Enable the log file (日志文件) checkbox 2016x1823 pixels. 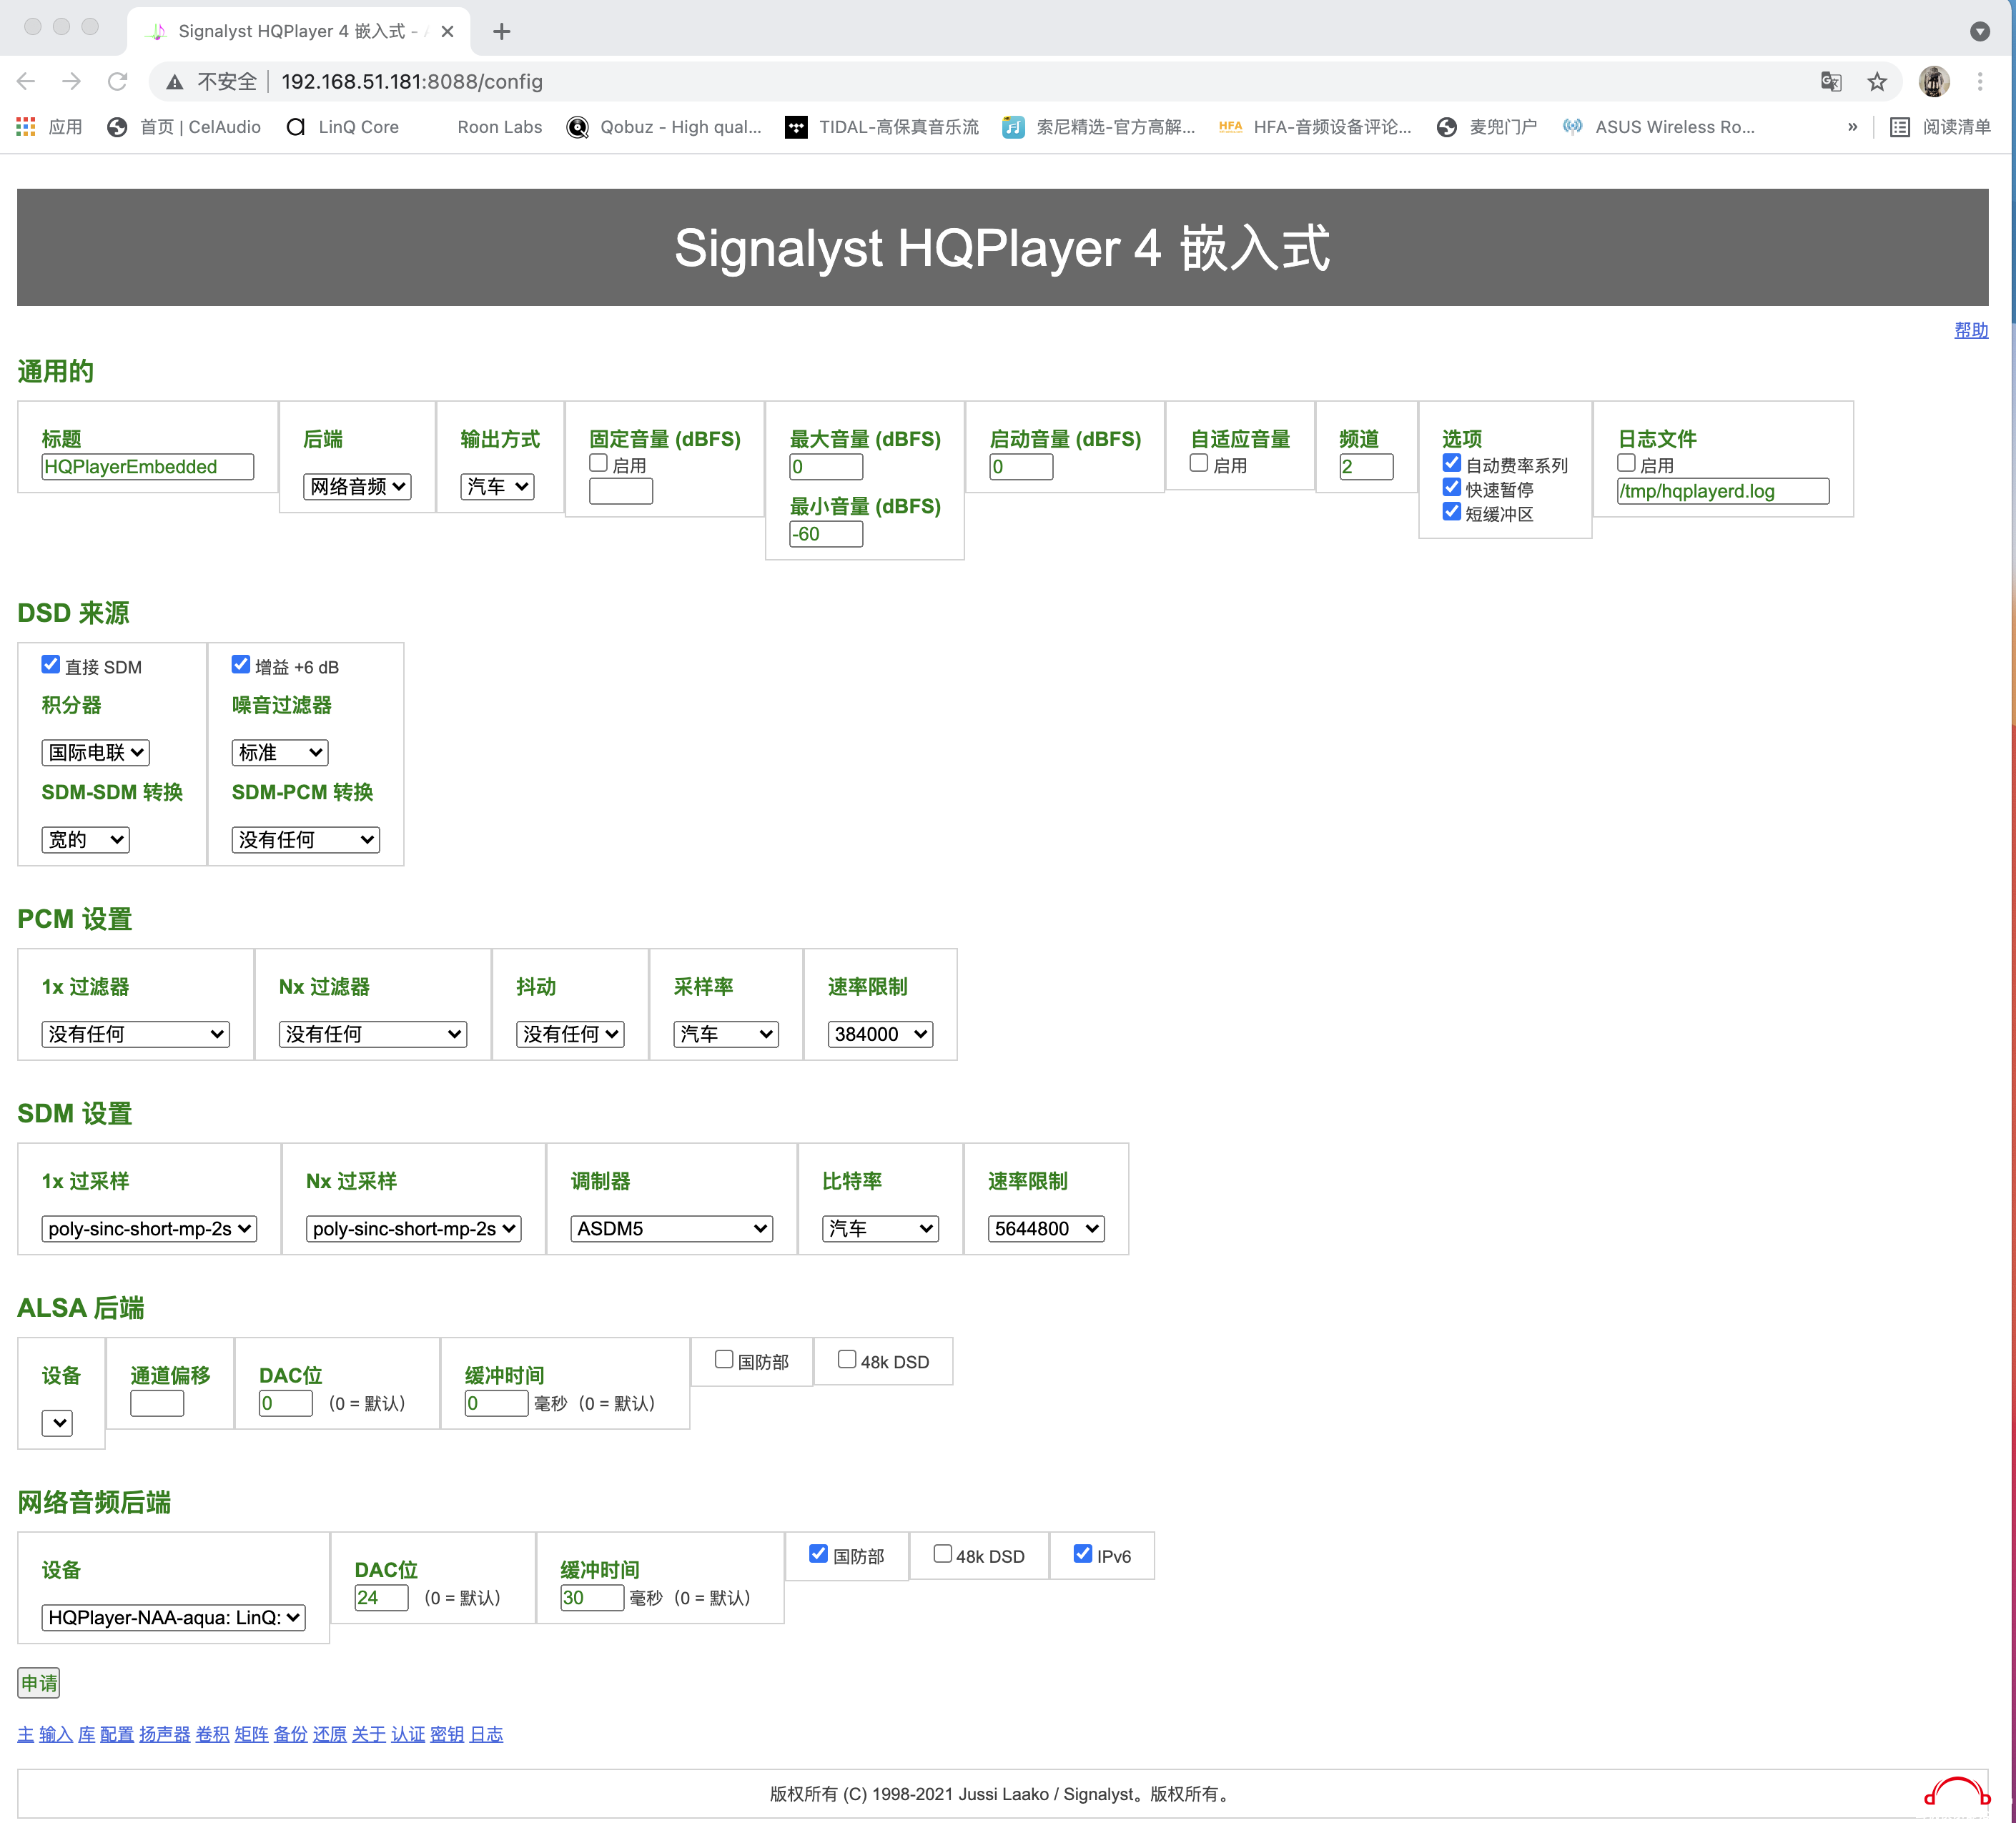pos(1627,463)
